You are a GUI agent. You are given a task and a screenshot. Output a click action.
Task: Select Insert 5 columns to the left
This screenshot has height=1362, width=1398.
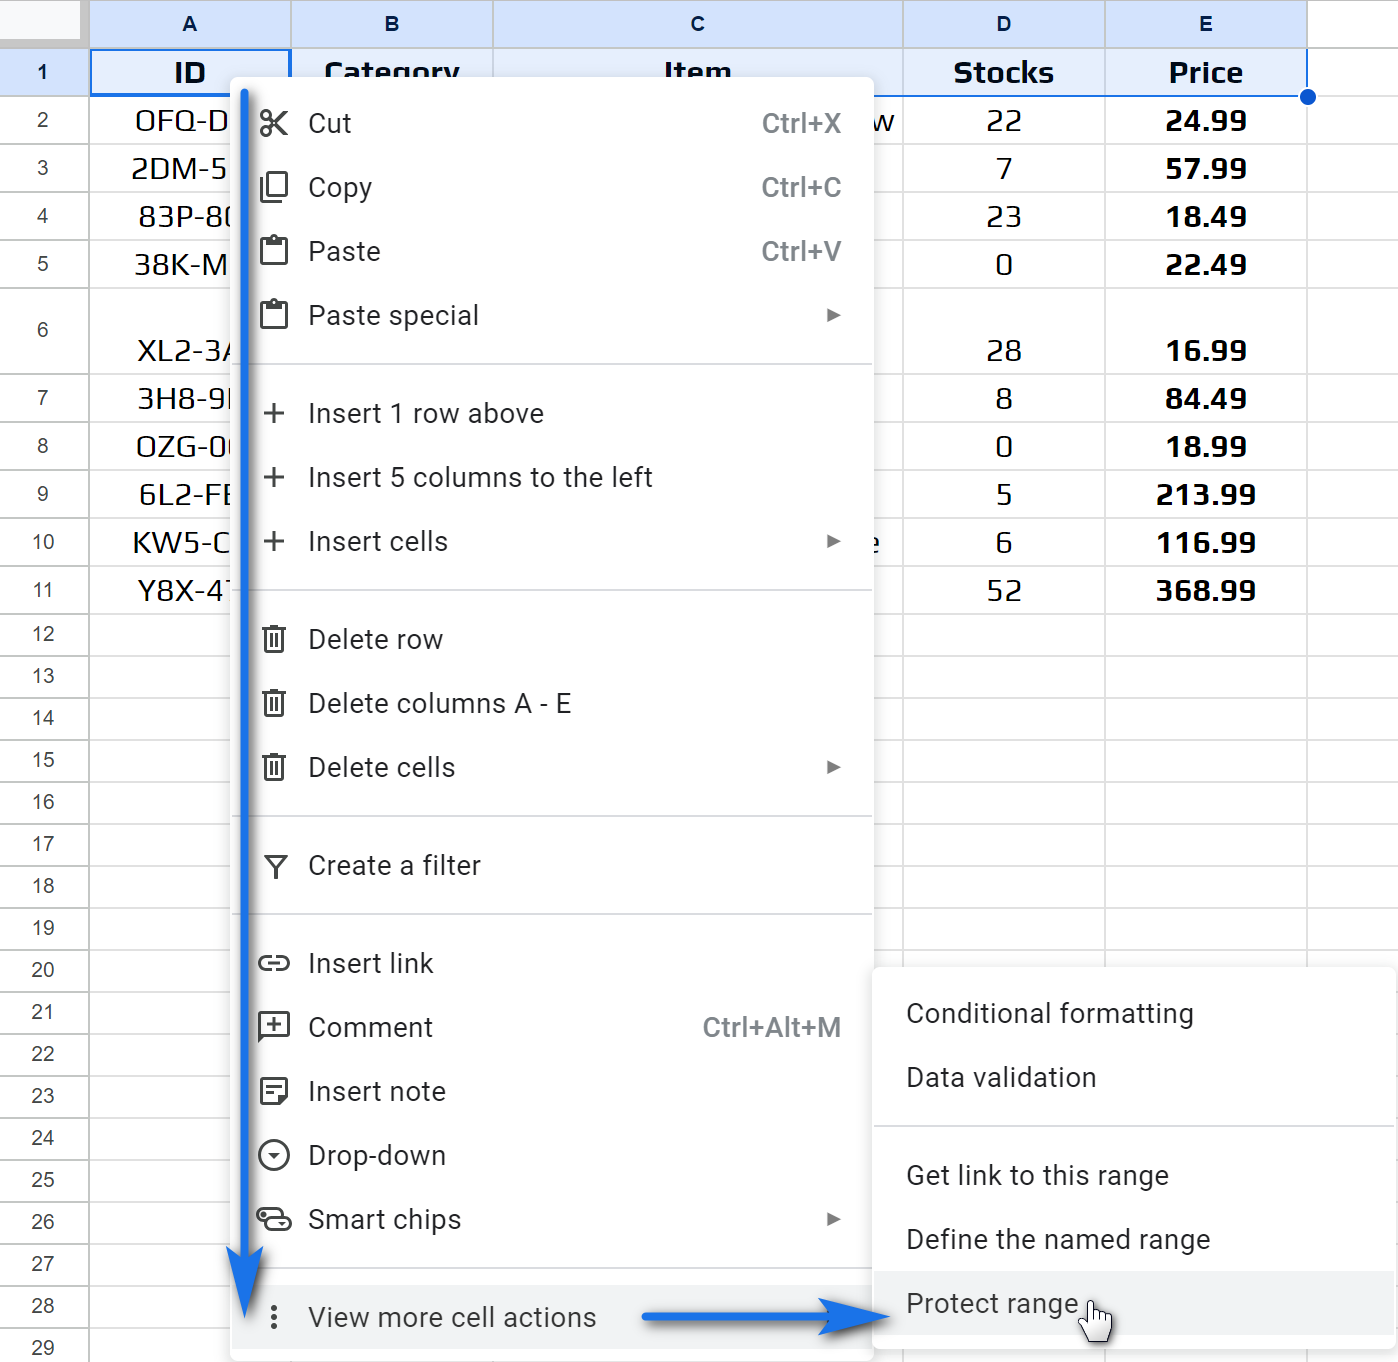(x=552, y=477)
